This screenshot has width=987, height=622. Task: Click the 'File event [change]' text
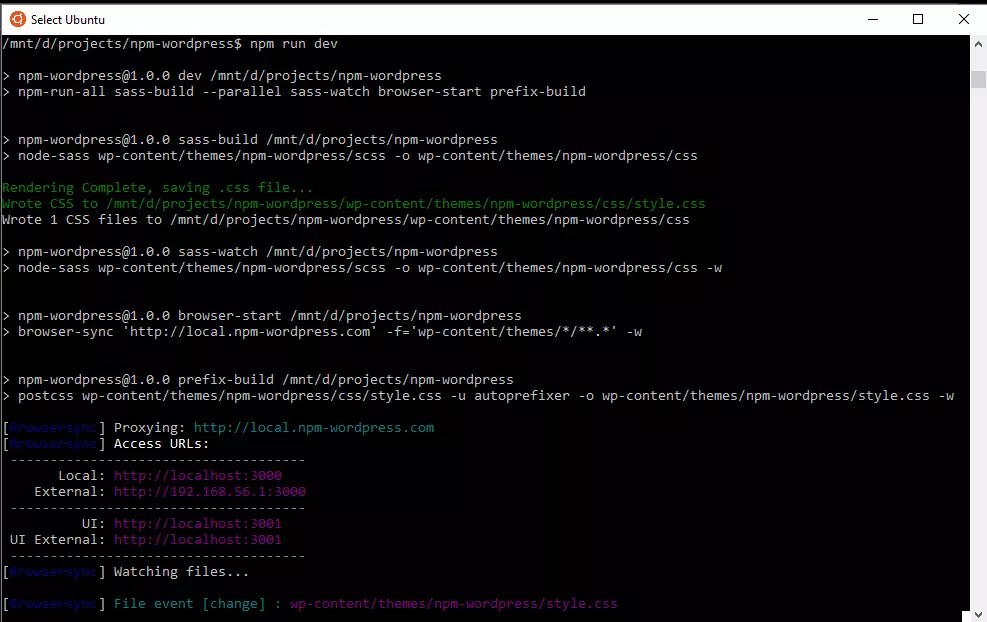pyautogui.click(x=189, y=604)
